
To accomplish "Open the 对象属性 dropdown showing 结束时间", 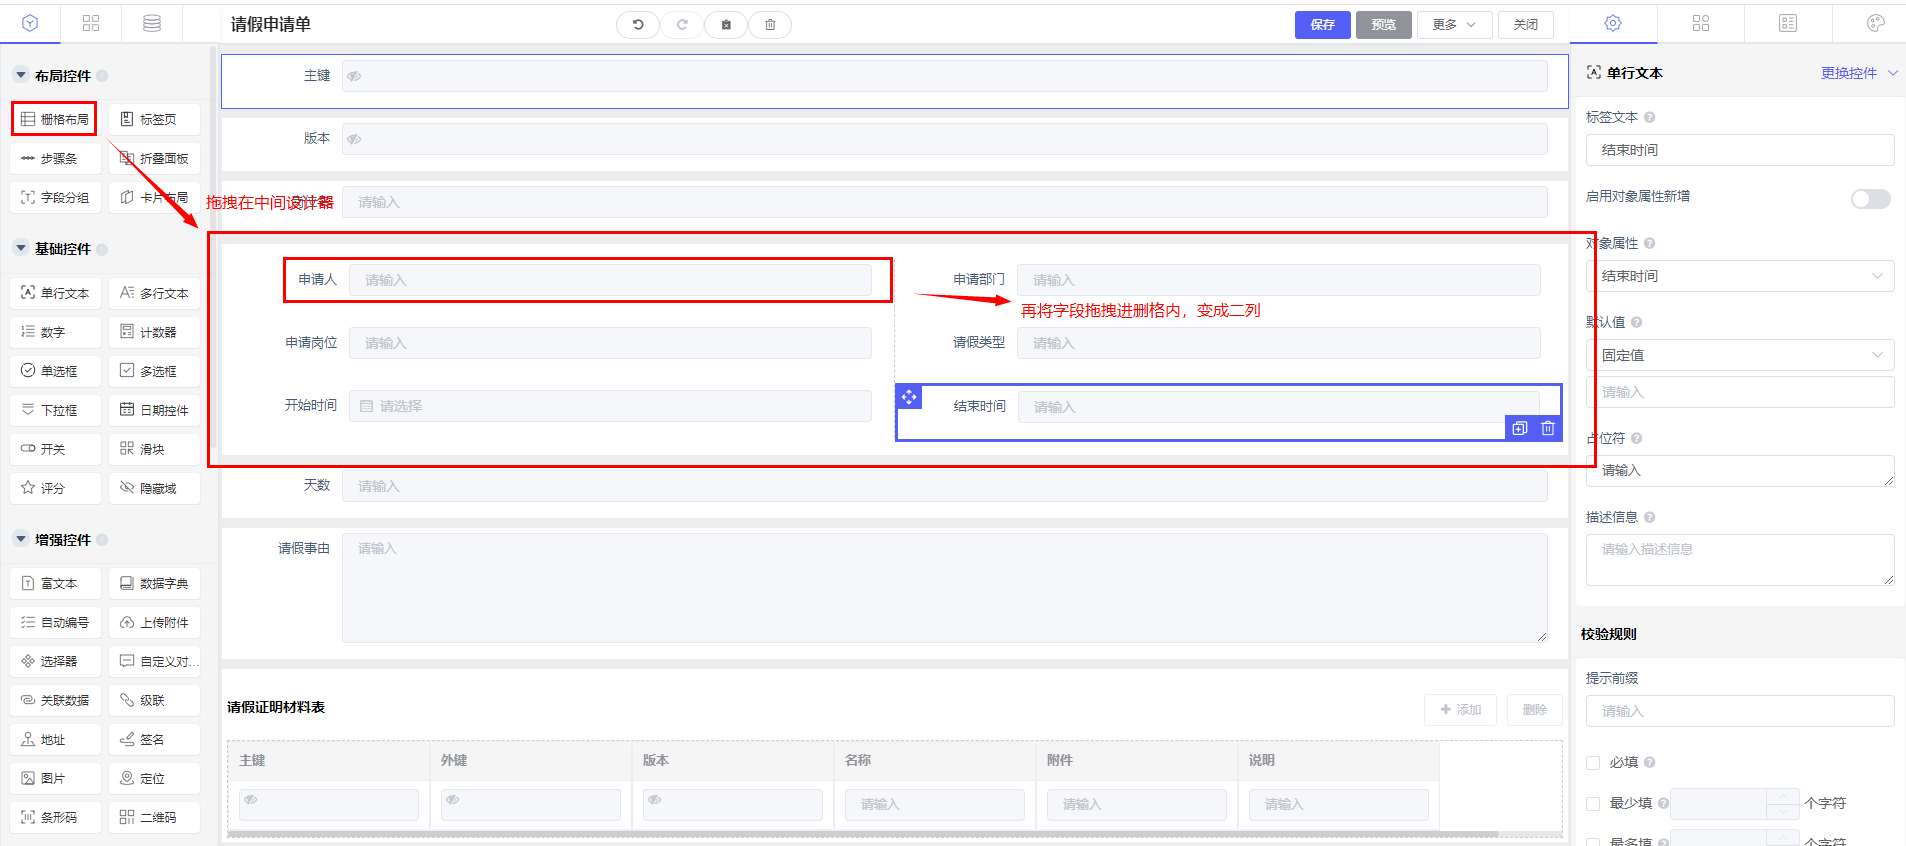I will click(x=1739, y=276).
